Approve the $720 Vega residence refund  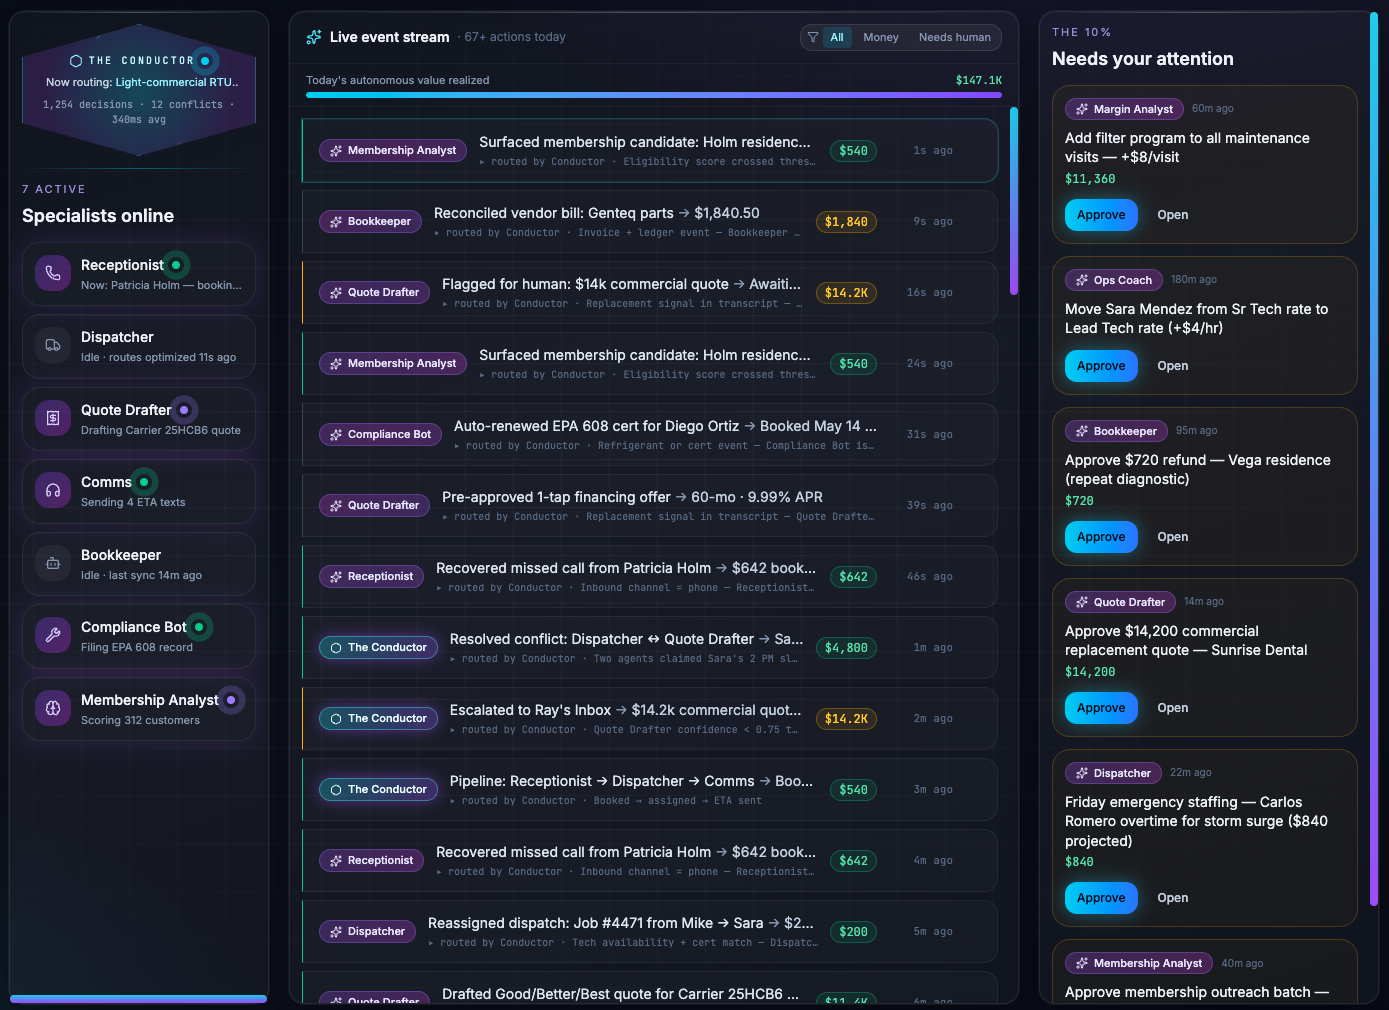click(1101, 537)
